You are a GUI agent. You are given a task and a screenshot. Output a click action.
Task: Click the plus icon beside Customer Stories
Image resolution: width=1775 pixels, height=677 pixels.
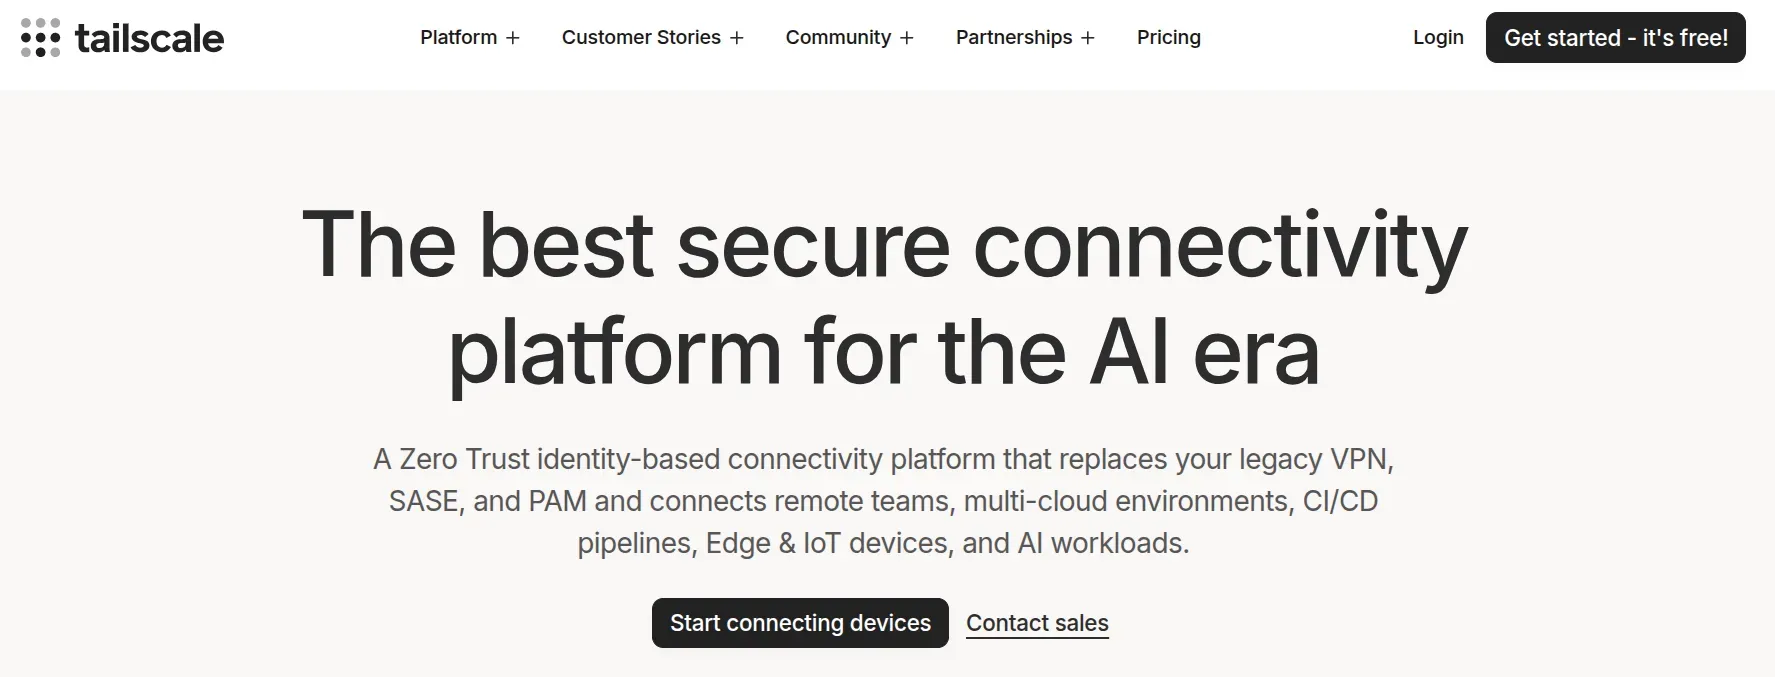[x=737, y=38]
